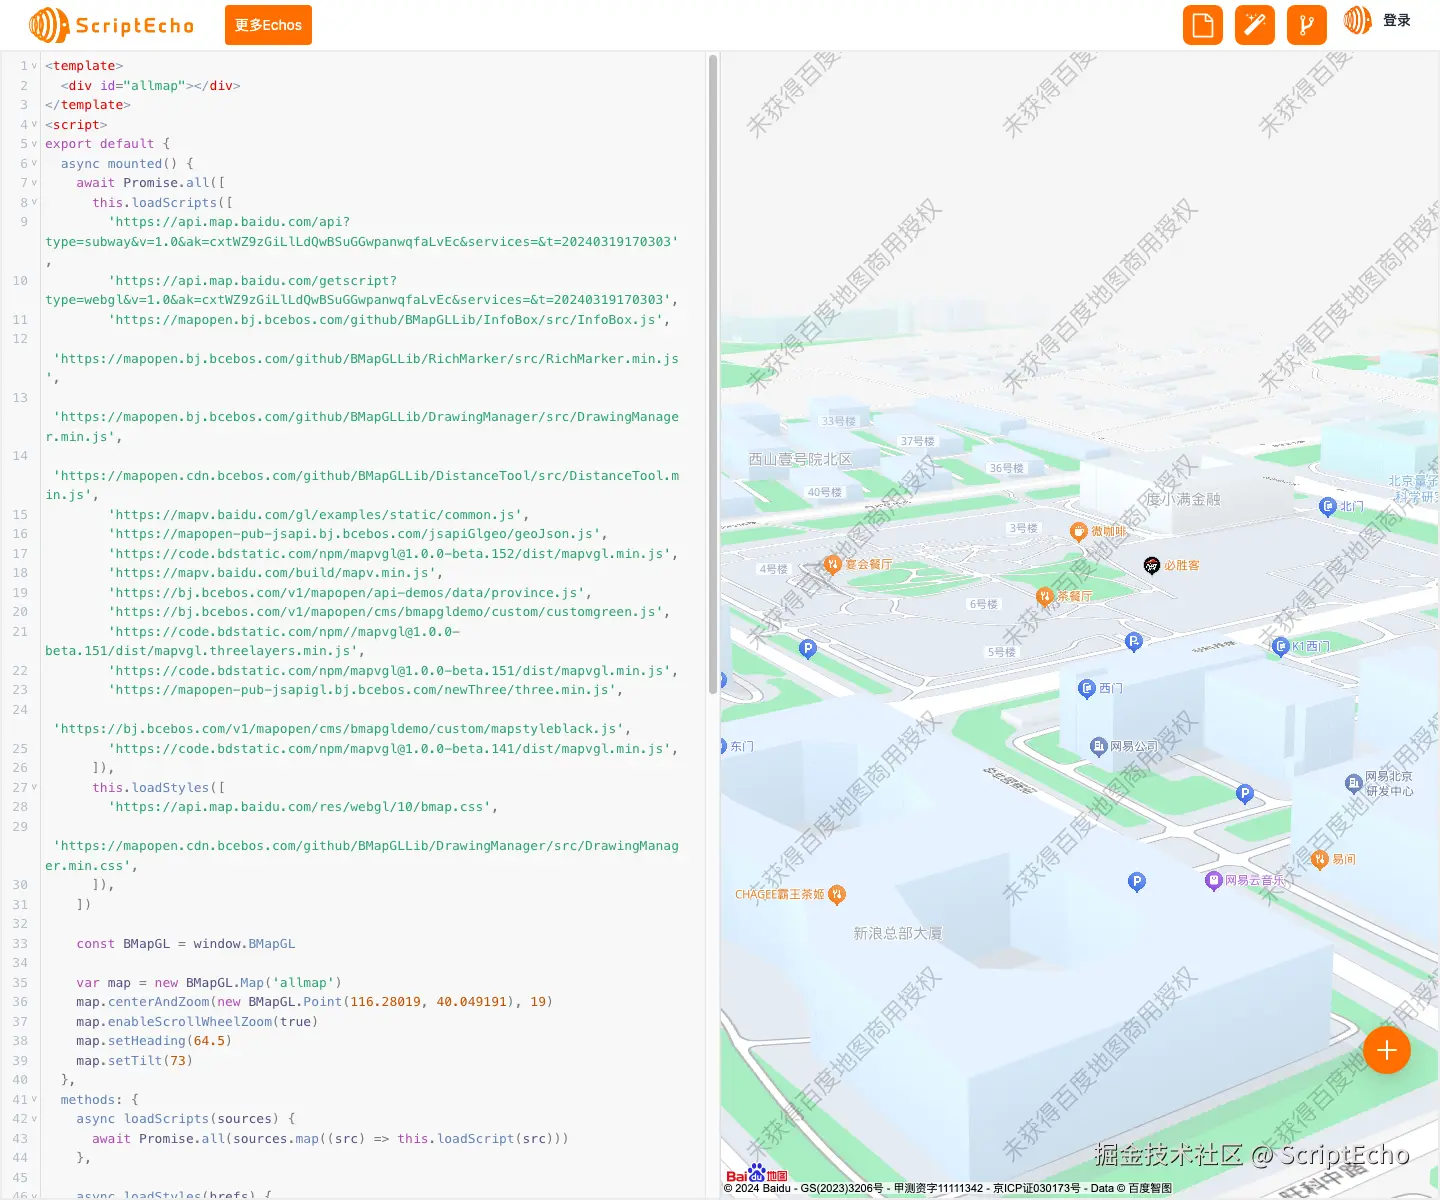Click the 网易公司 building marker icon
1440x1200 pixels.
click(1098, 746)
